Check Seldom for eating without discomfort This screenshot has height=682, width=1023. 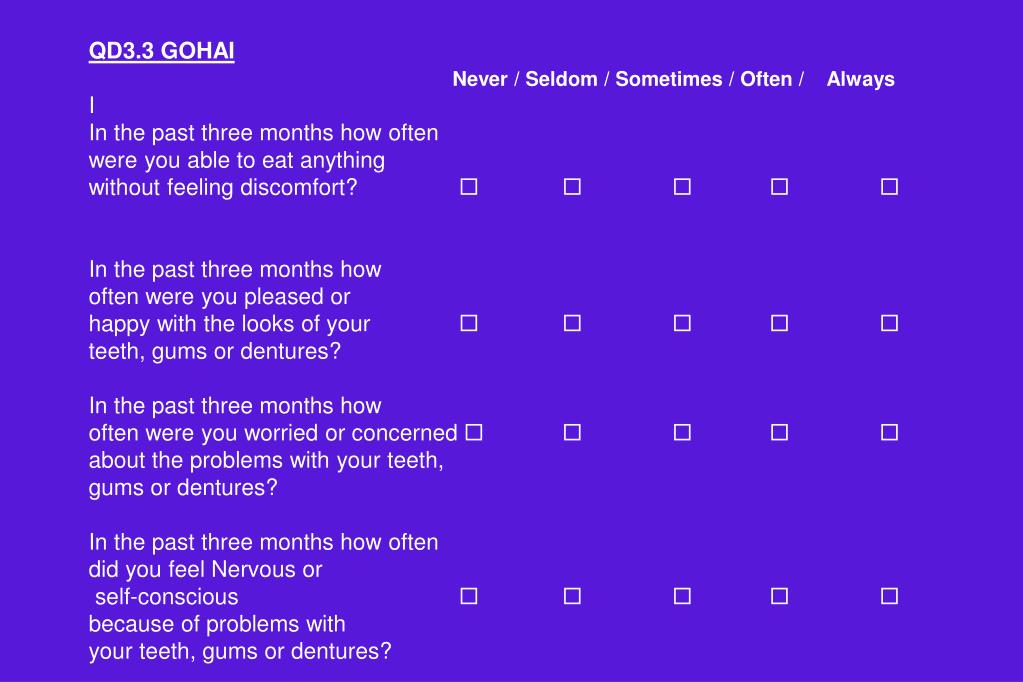(x=572, y=187)
